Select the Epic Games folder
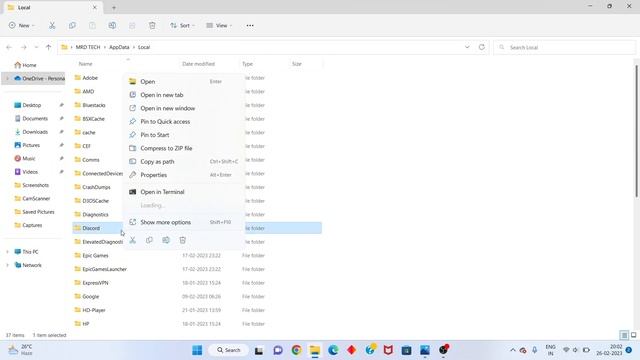This screenshot has width=640, height=360. point(91,256)
